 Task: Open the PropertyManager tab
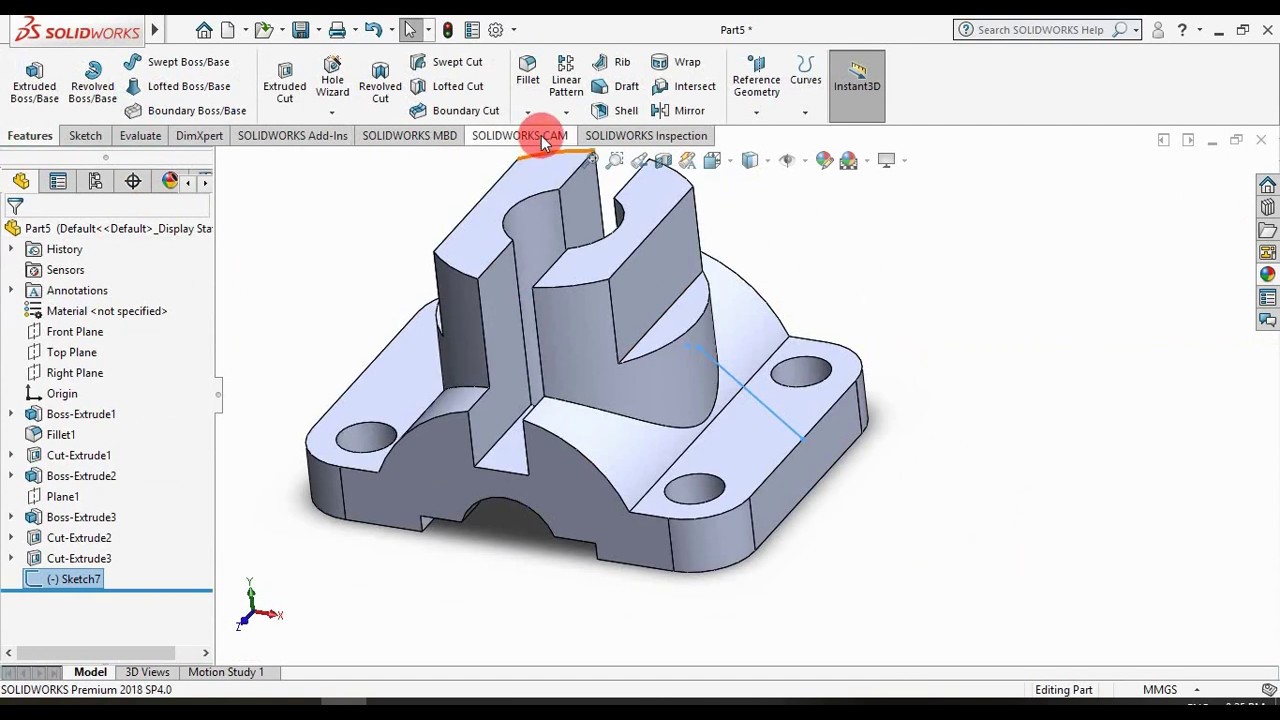[58, 181]
